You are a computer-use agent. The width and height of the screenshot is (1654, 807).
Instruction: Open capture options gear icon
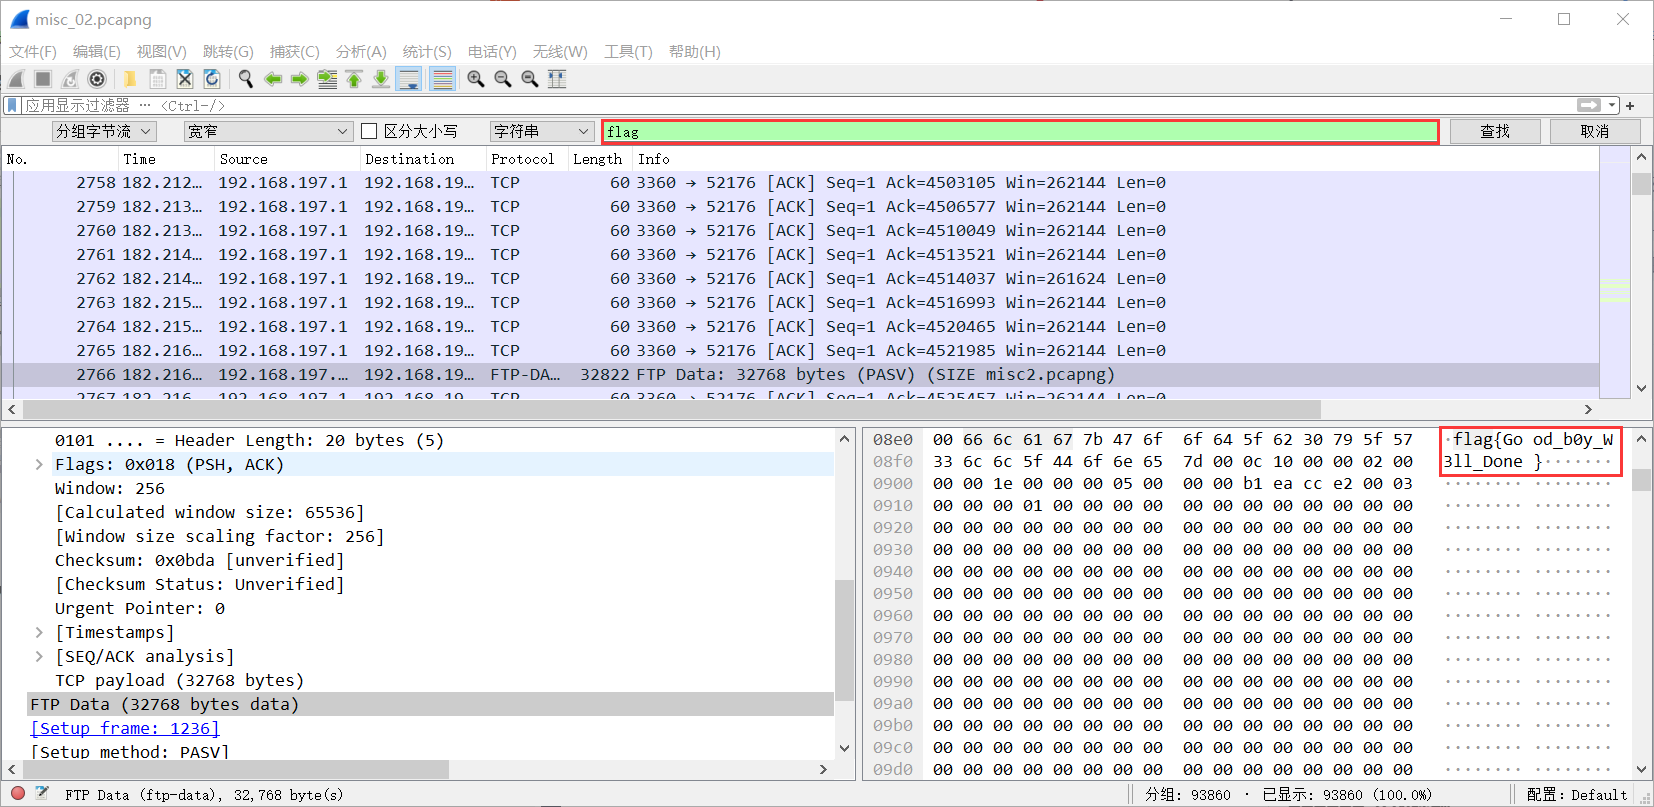click(x=97, y=79)
